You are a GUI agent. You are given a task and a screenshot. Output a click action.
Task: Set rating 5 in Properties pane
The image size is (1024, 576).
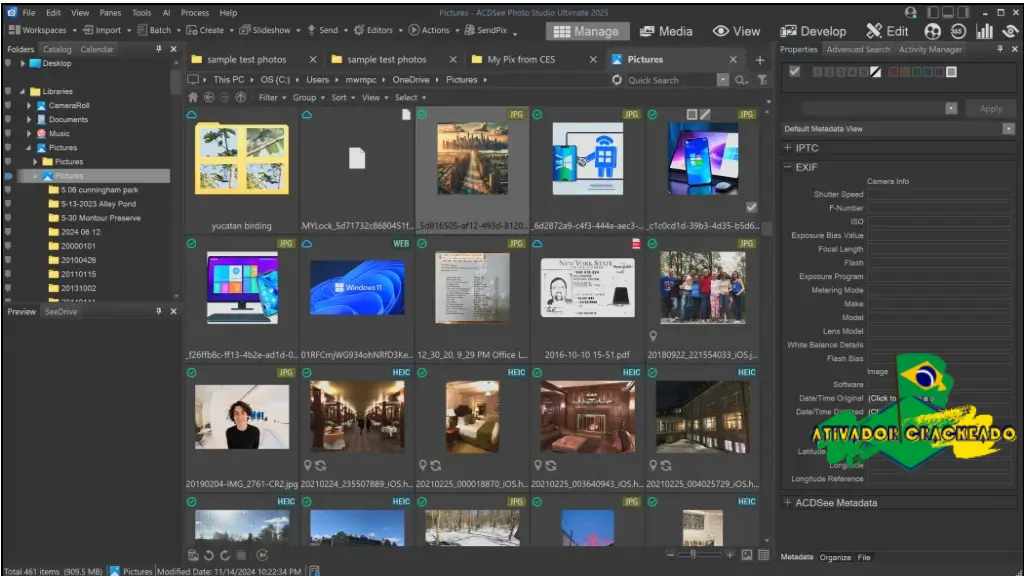click(x=864, y=72)
